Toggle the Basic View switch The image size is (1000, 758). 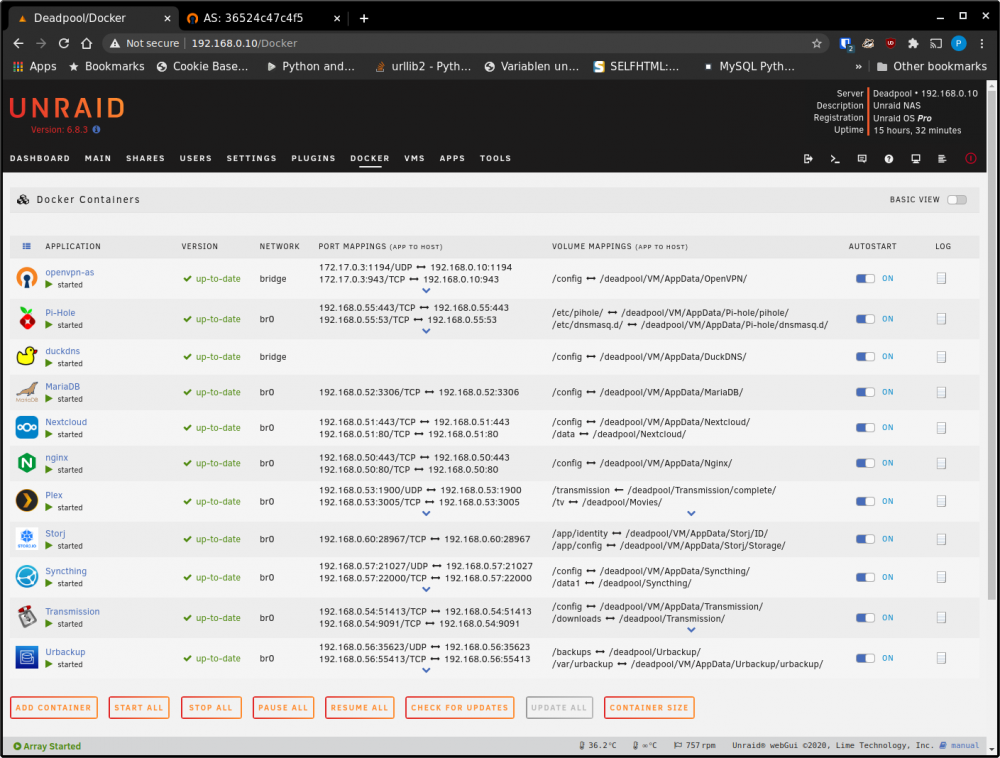coord(957,200)
